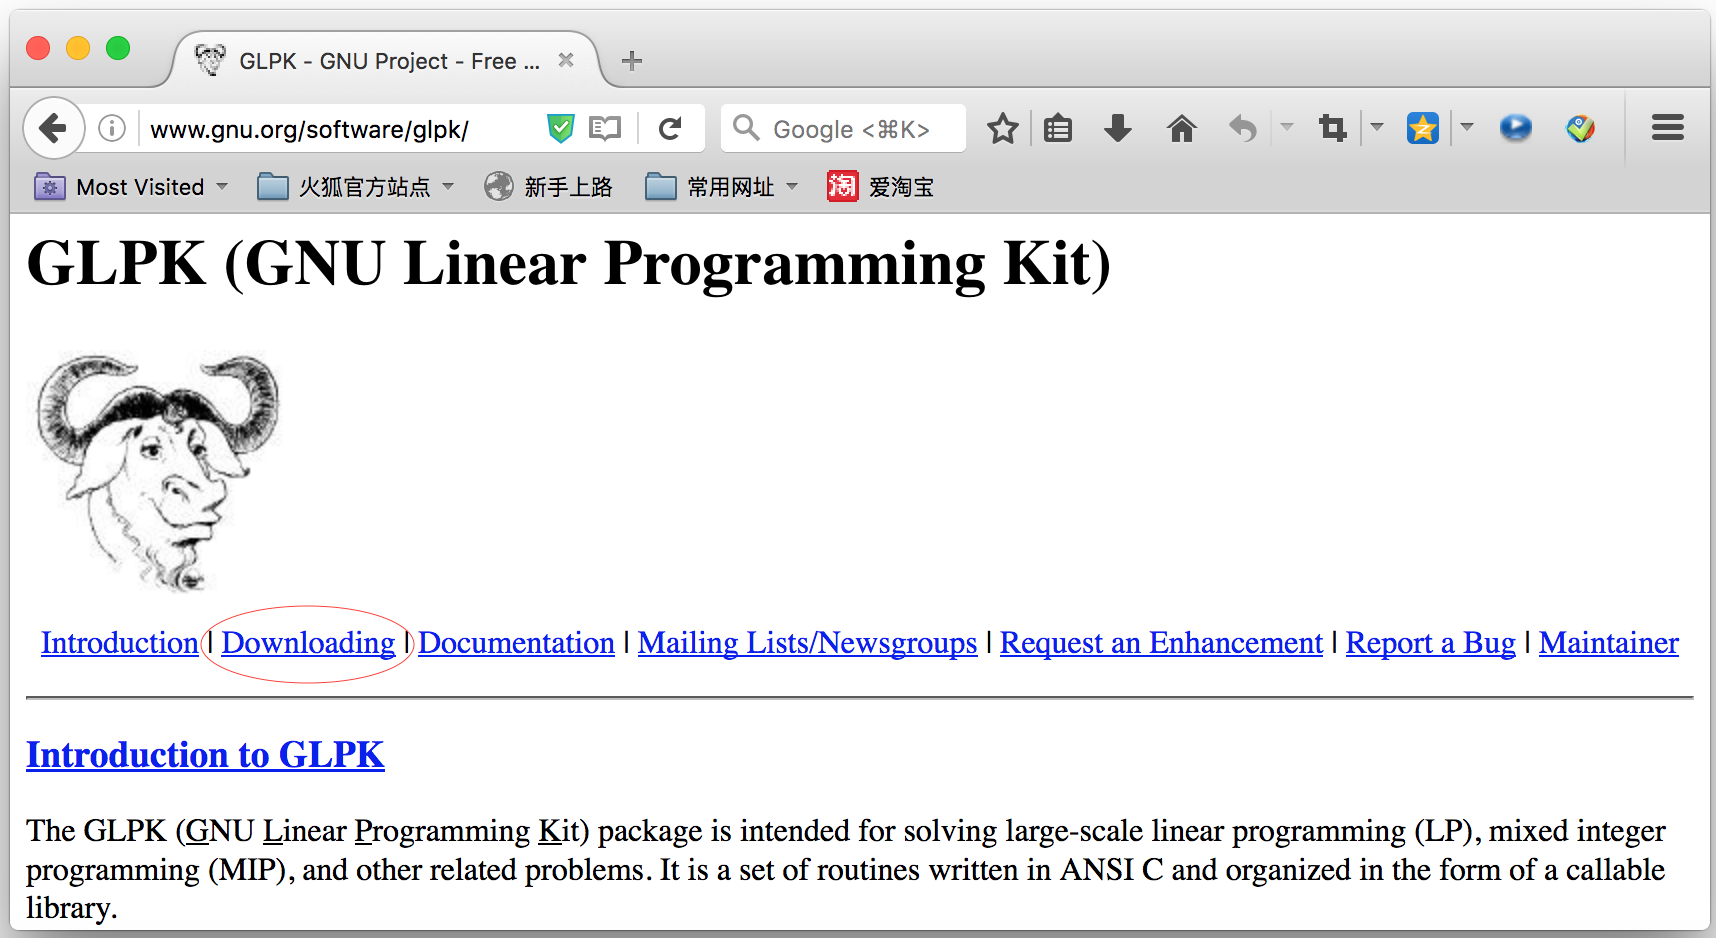Expand the 常用网址 bookmarks folder
The height and width of the screenshot is (938, 1716).
coord(721,187)
